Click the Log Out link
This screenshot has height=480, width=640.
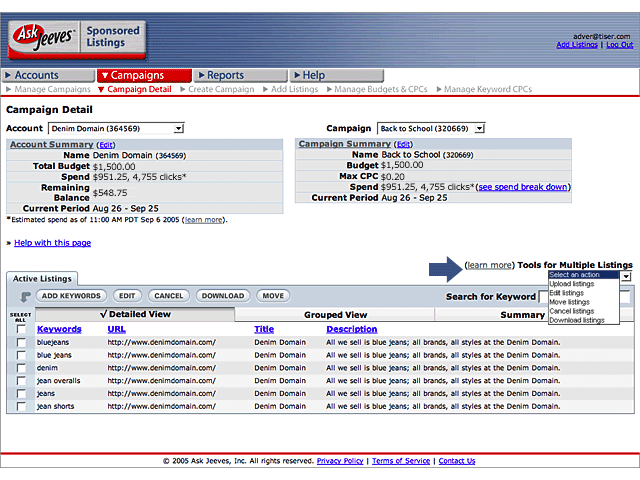(x=619, y=45)
